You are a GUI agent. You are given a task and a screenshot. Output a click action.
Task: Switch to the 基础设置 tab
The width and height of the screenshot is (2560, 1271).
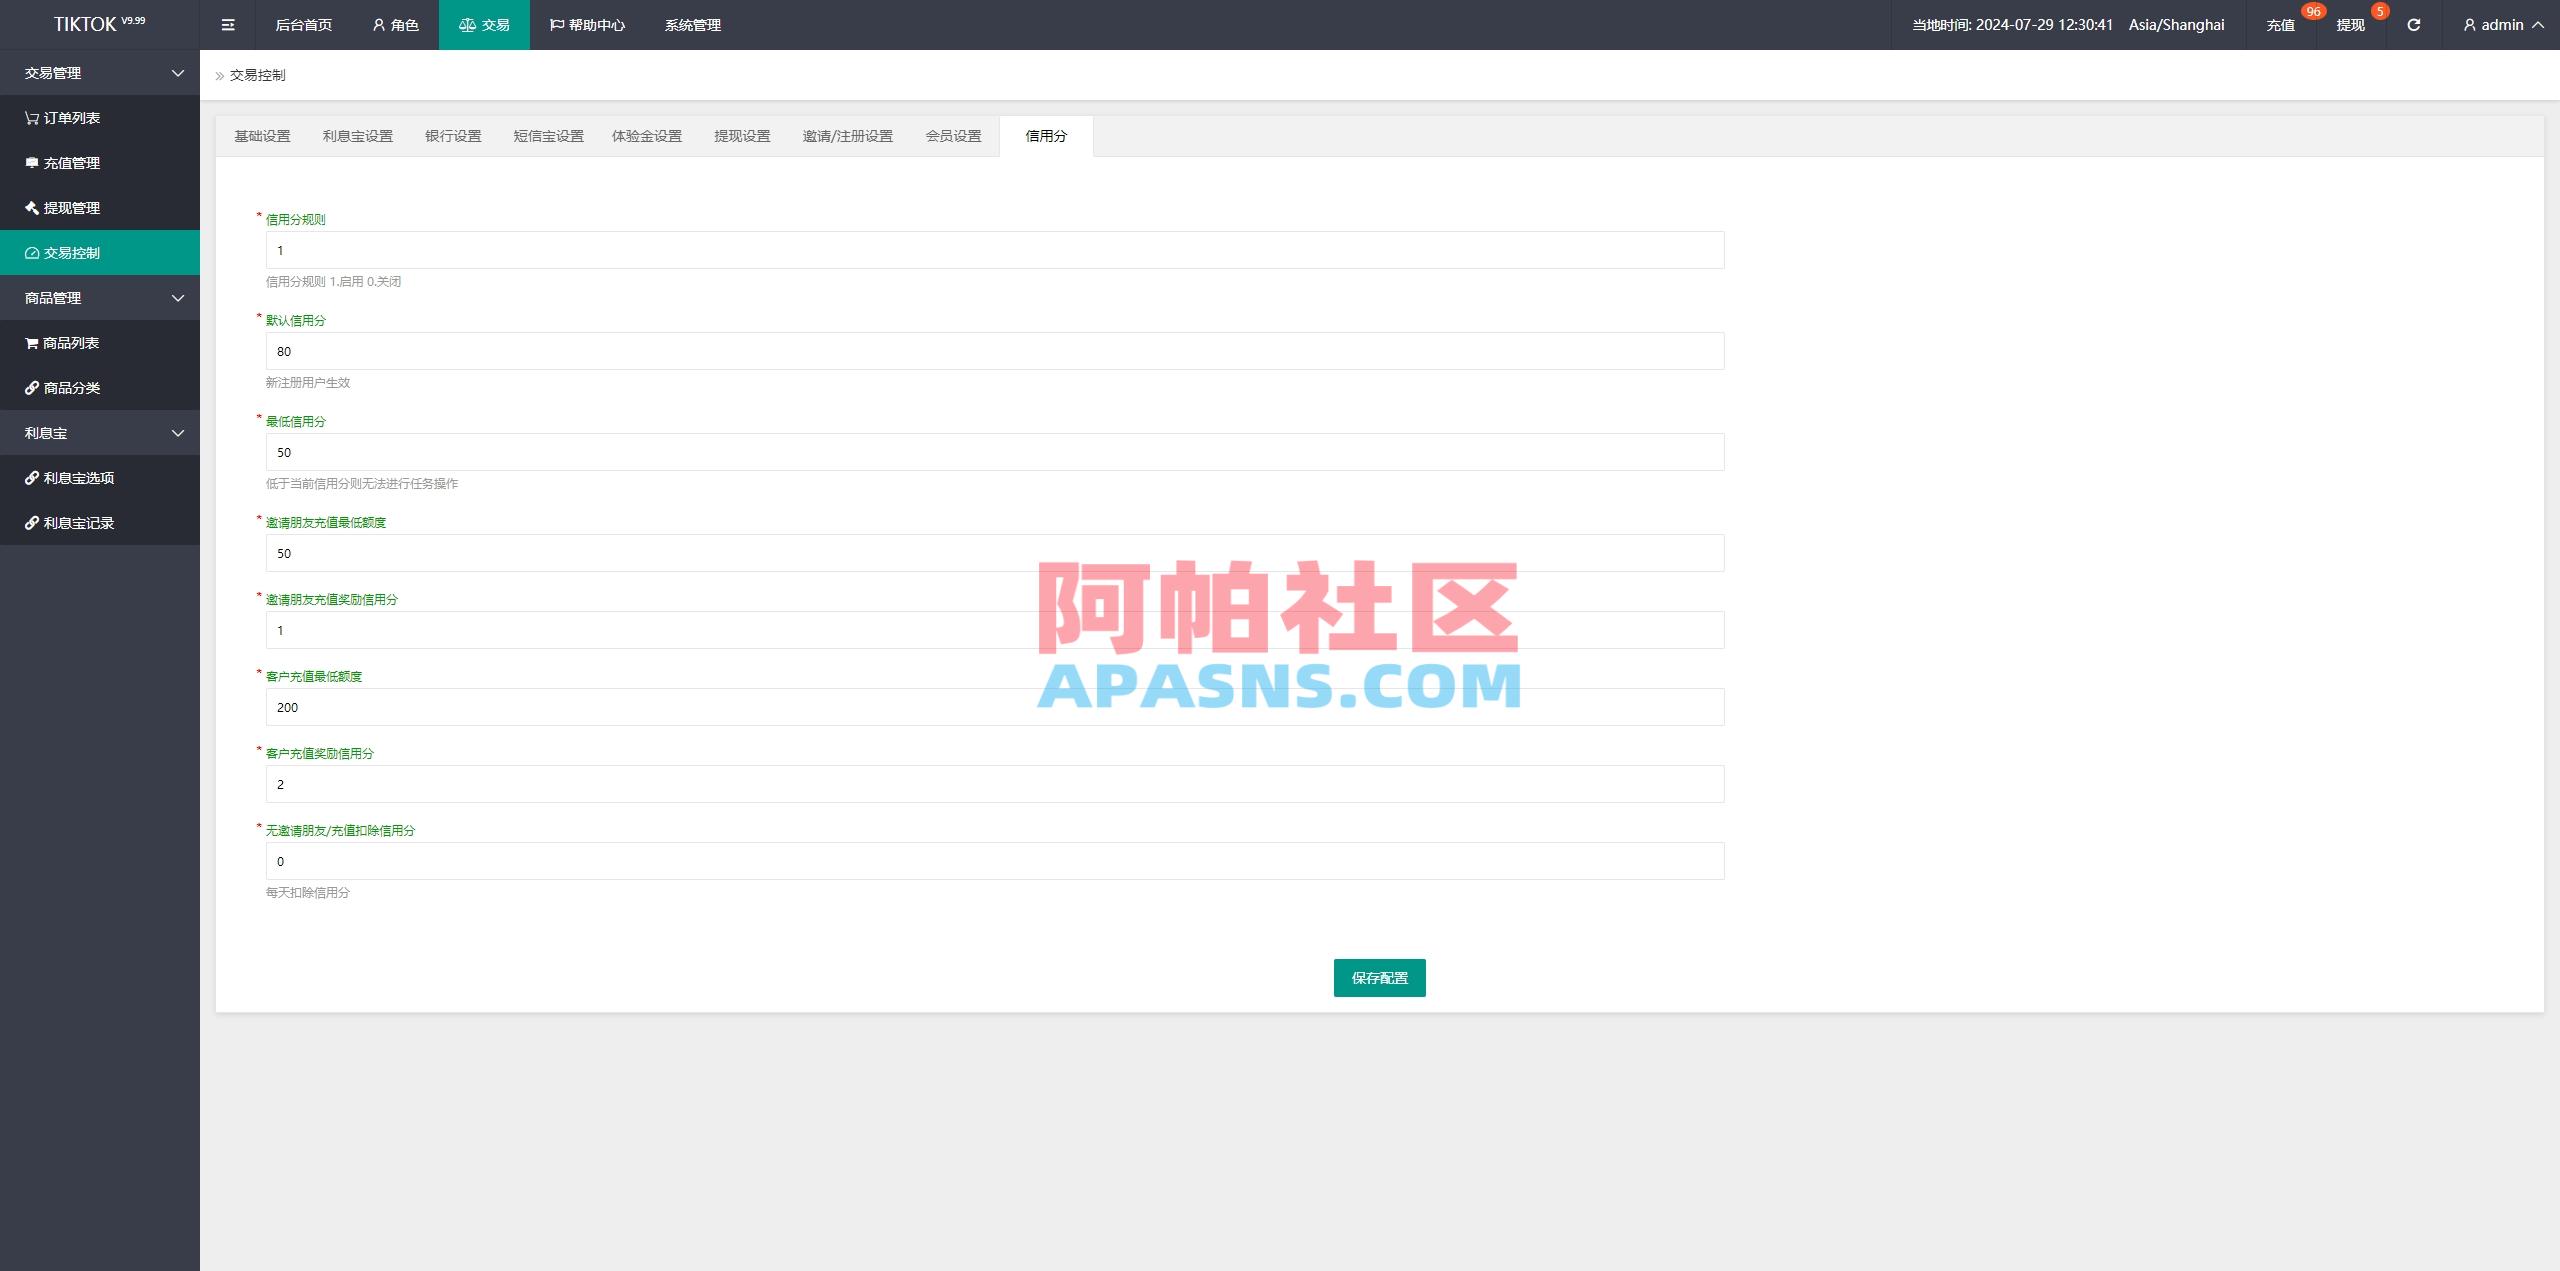click(x=262, y=136)
